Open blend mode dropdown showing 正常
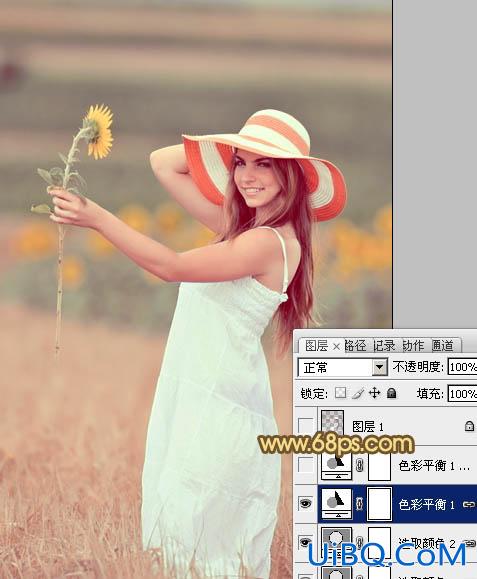The image size is (477, 579). click(x=343, y=367)
